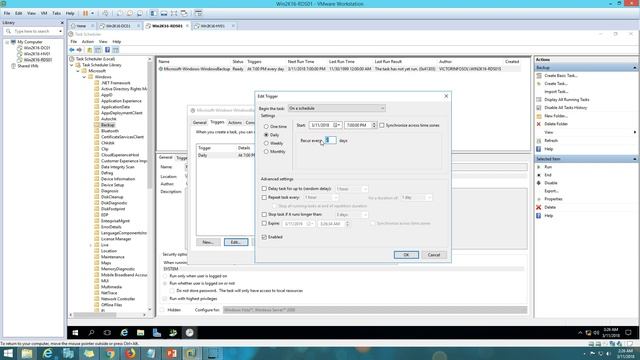Click guest taskbar File Explorer icon
This screenshot has width=640, height=360.
coord(140,333)
